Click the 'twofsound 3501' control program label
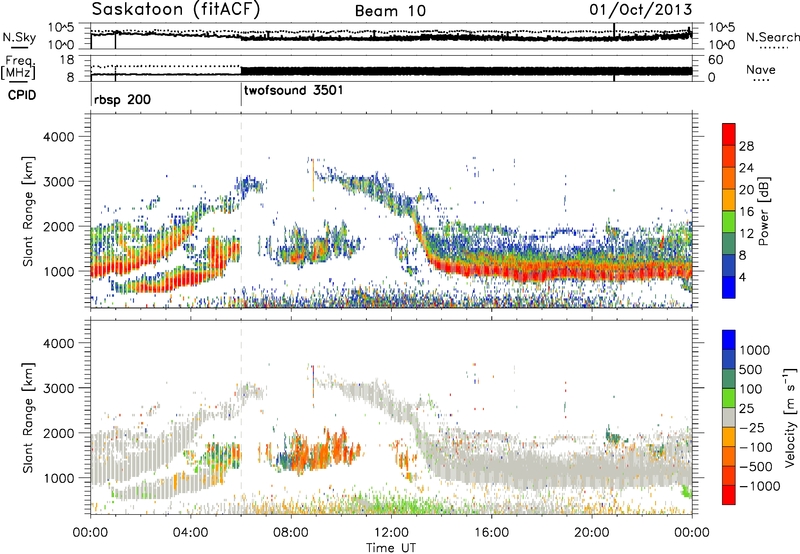Image resolution: width=800 pixels, height=554 pixels. (294, 91)
